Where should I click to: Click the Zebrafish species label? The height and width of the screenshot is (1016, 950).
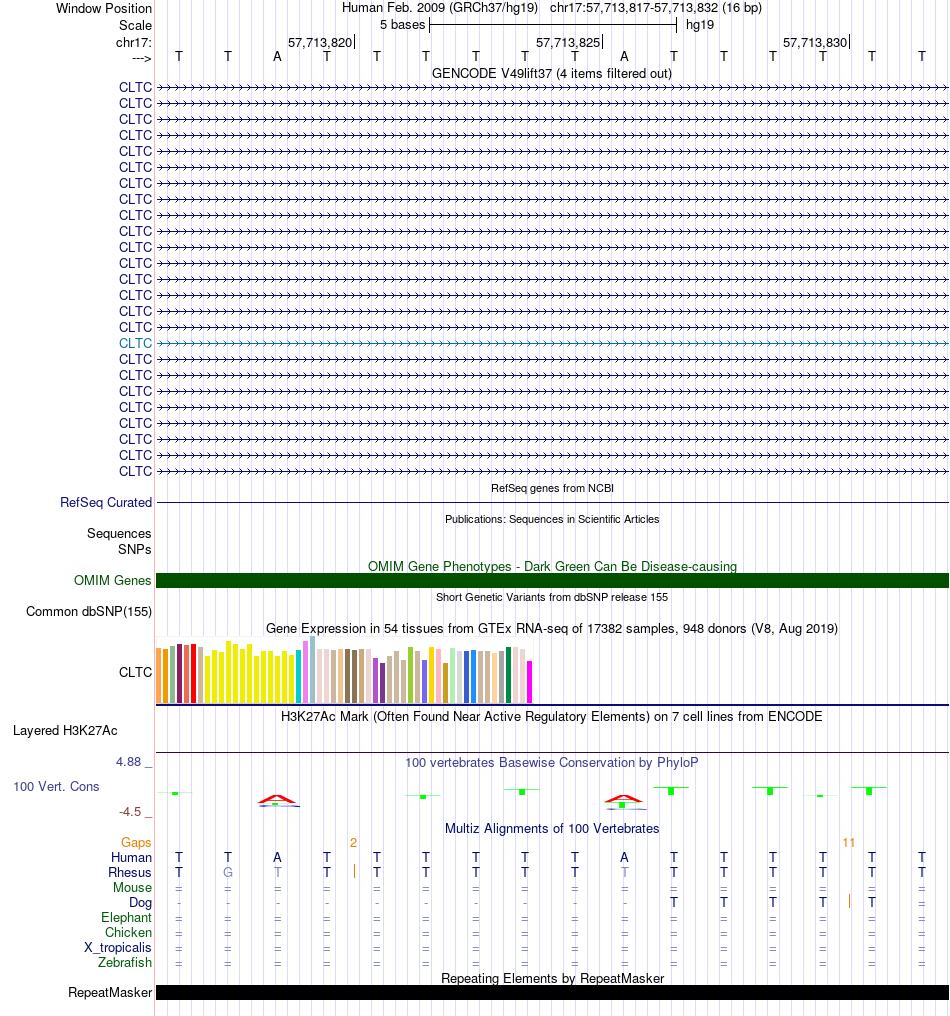click(x=124, y=962)
